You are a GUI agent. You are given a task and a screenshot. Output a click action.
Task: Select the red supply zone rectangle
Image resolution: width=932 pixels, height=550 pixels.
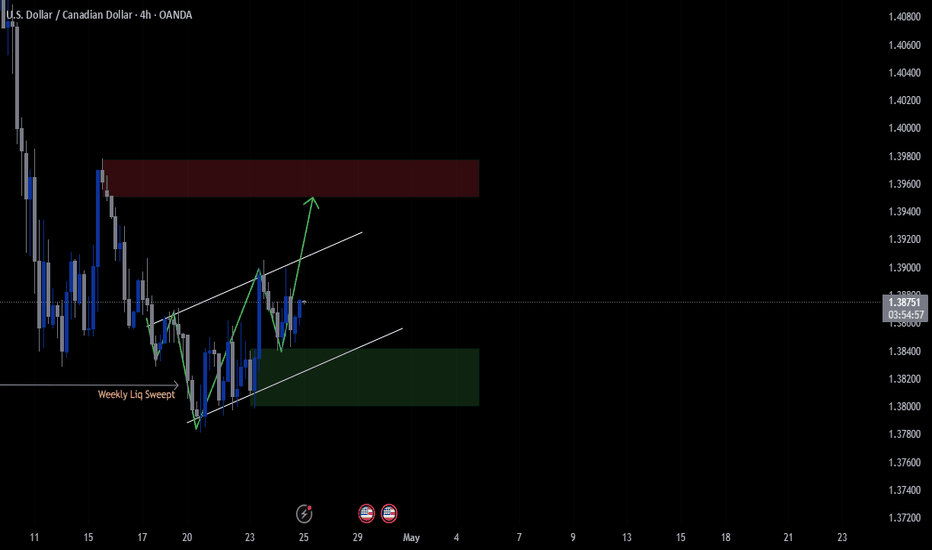coord(291,178)
